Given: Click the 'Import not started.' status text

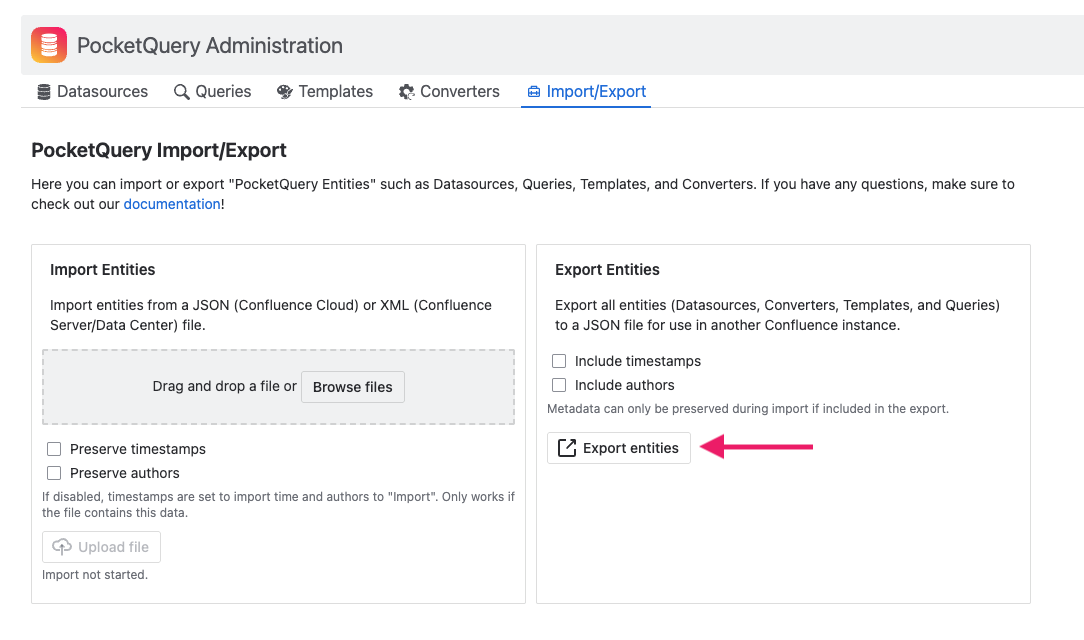Looking at the screenshot, I should (x=95, y=574).
